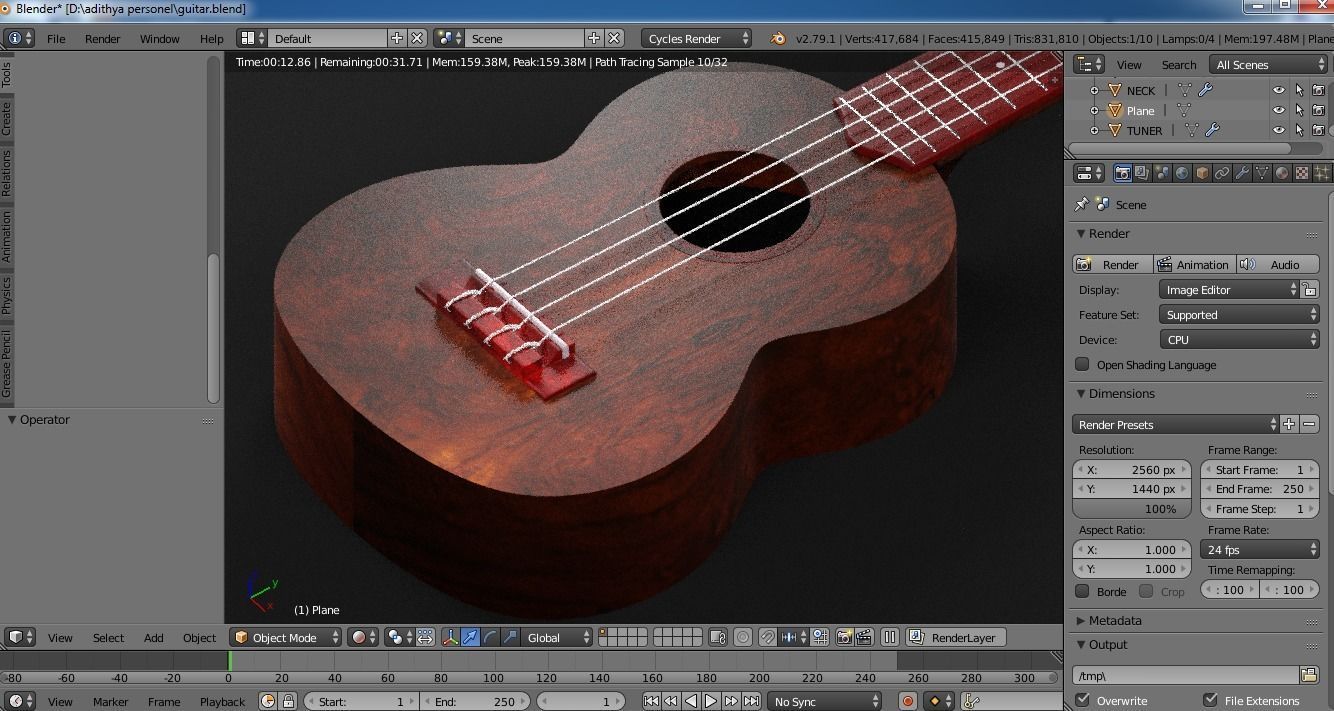Open the Cycles Render engine dropdown
1334x711 pixels.
point(696,38)
